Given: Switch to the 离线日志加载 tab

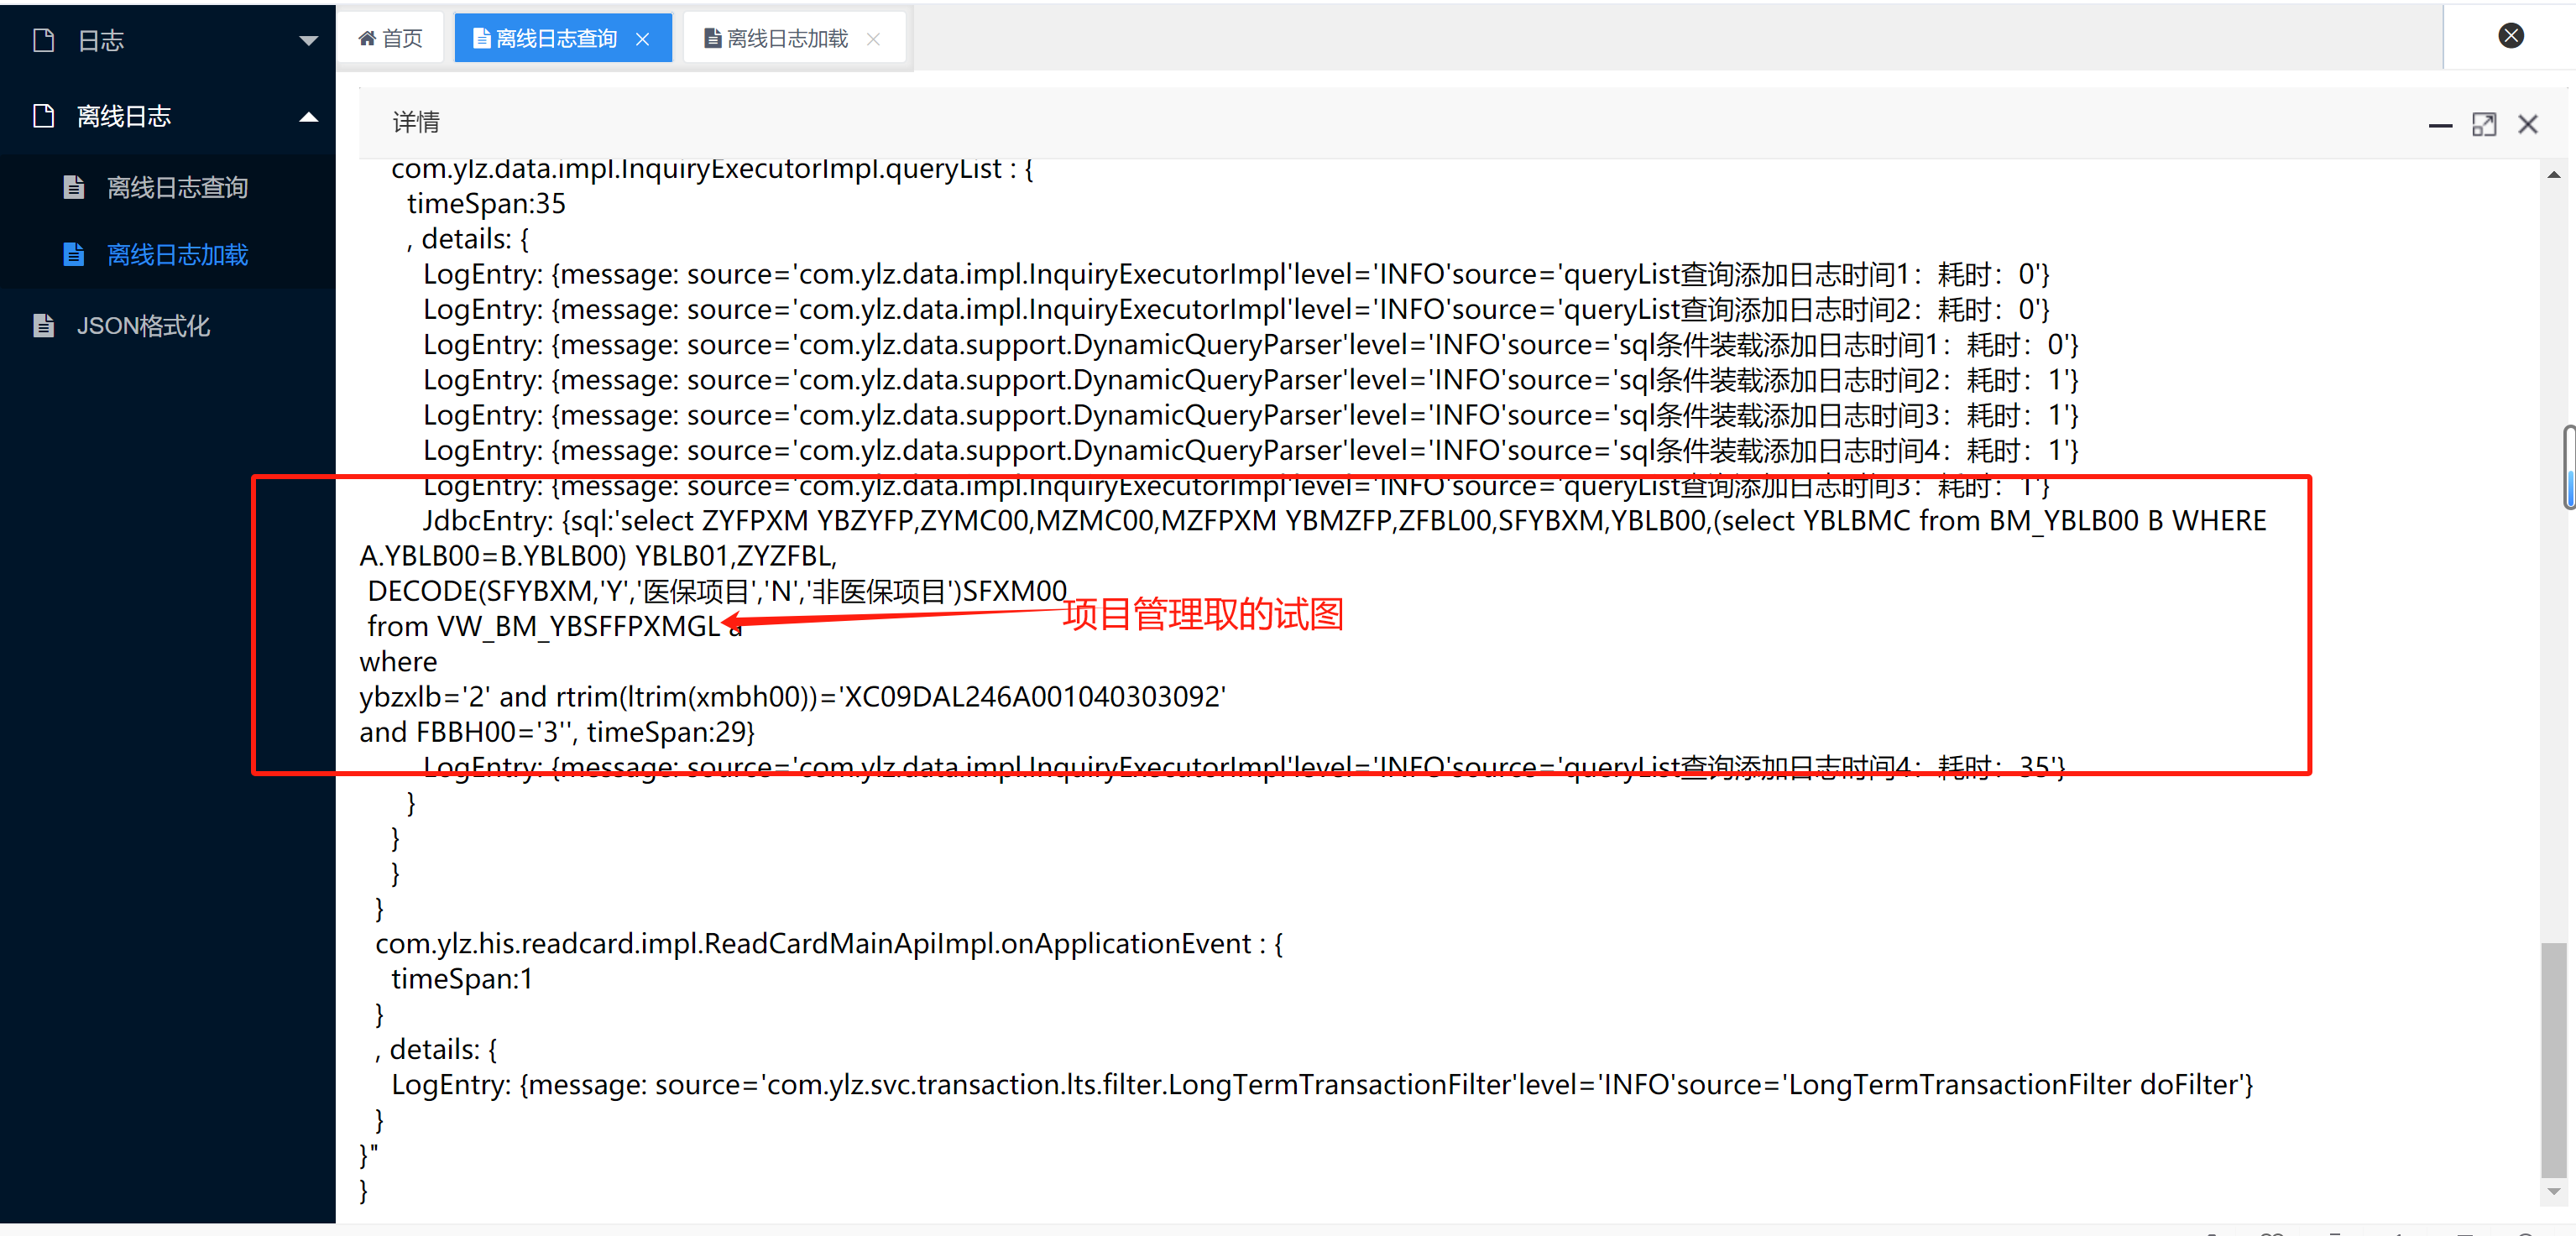Looking at the screenshot, I should tap(786, 39).
